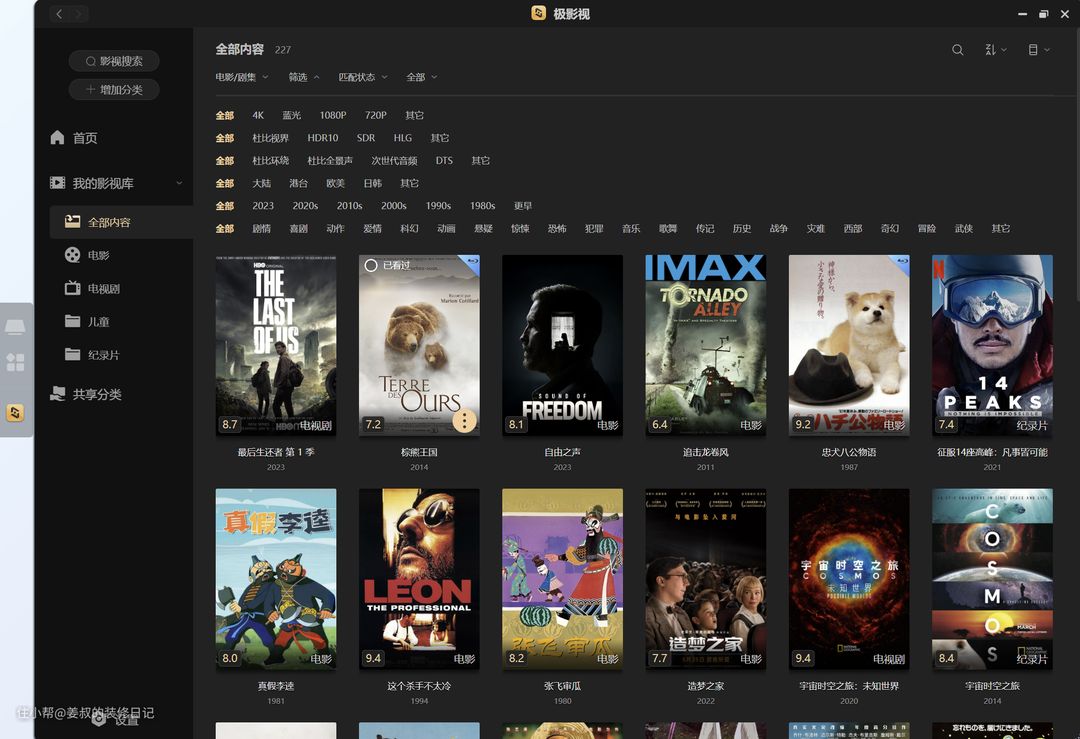
Task: Click the three-dot menu on 棕熊王国 poster
Action: click(464, 421)
